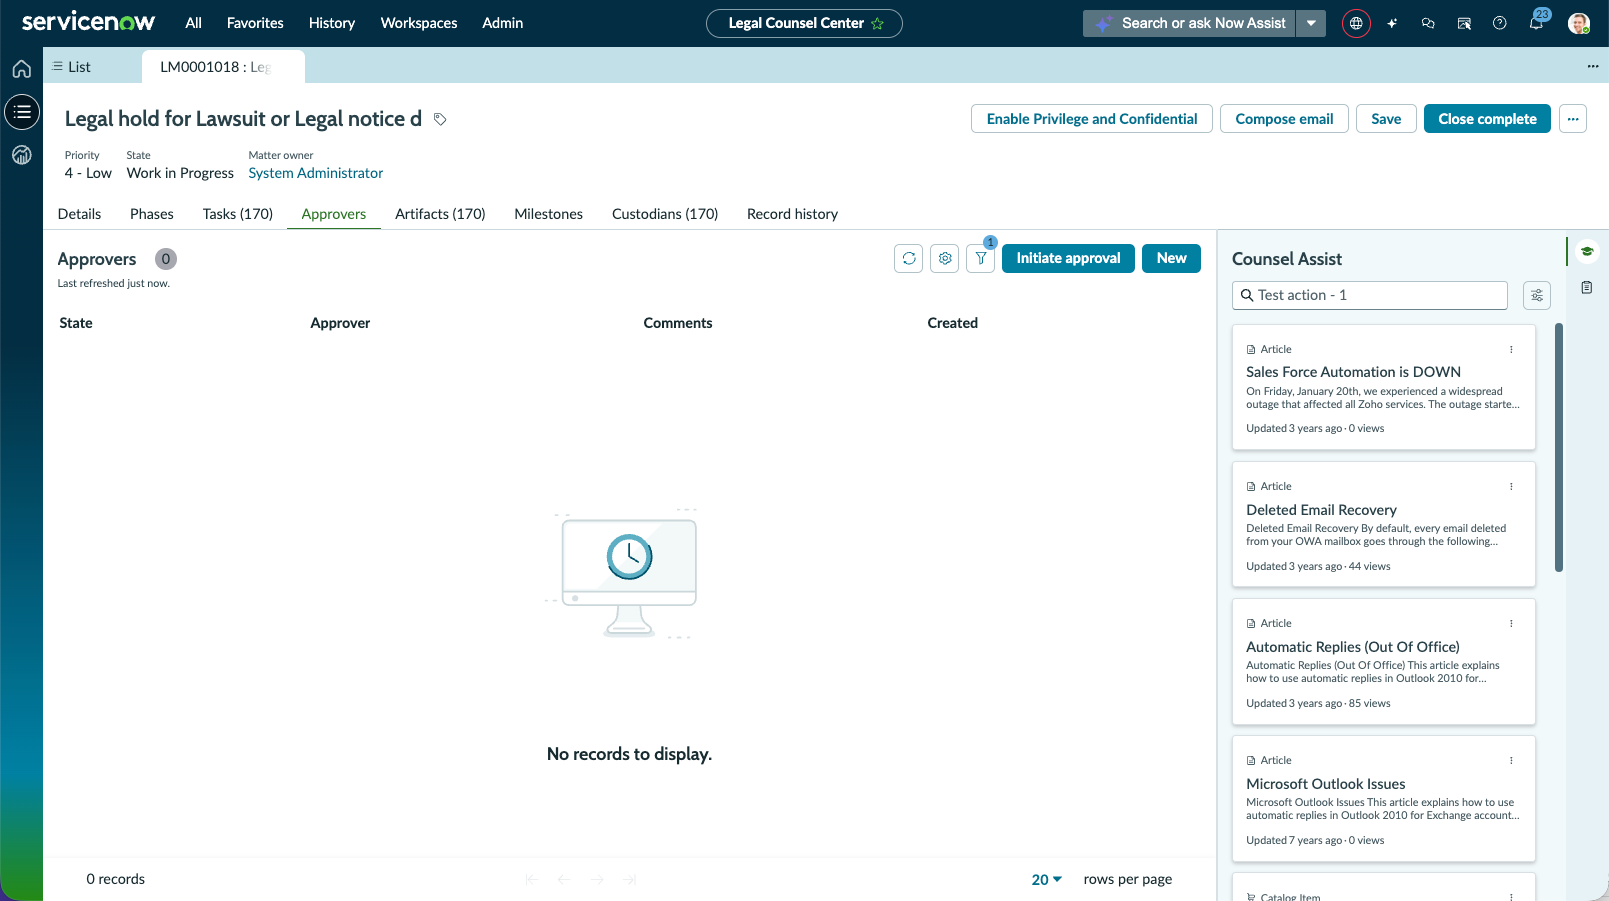This screenshot has width=1609, height=901.
Task: Open the Approvers list settings gear
Action: pyautogui.click(x=945, y=258)
